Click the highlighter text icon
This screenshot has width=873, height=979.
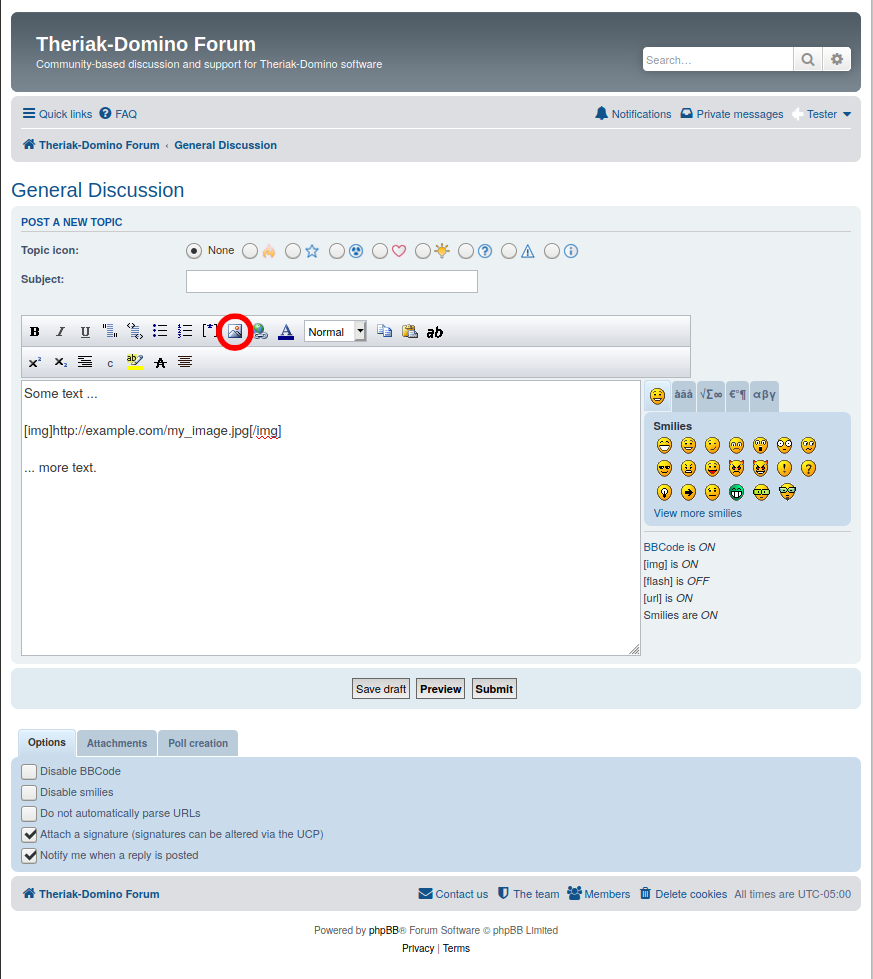point(135,362)
